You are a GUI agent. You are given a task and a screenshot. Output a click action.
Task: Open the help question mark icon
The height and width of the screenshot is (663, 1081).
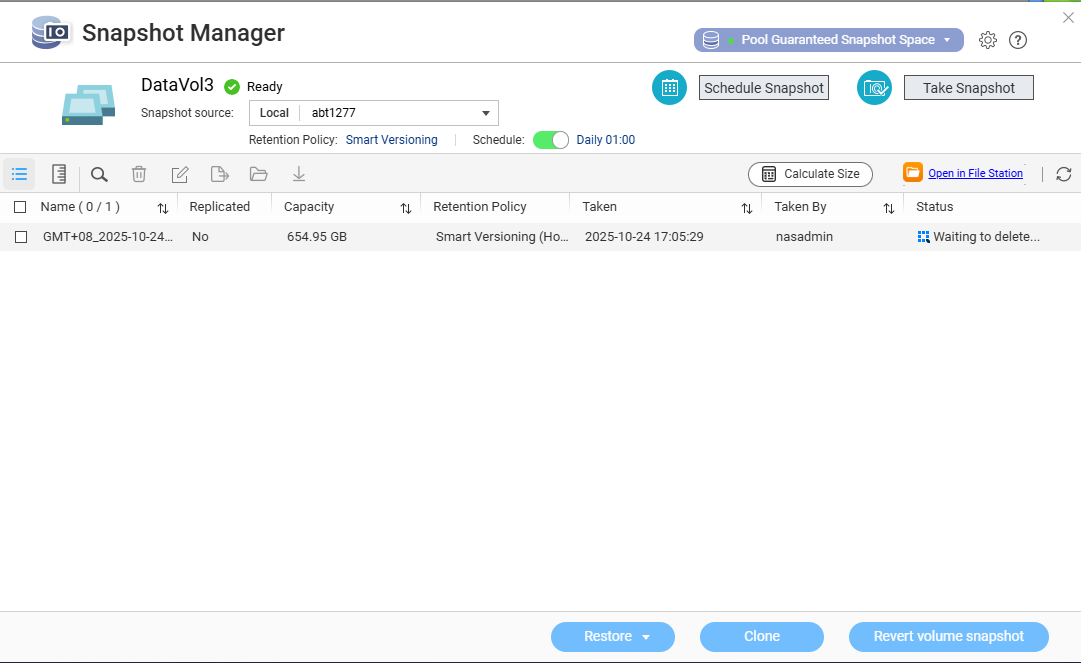tap(1018, 40)
